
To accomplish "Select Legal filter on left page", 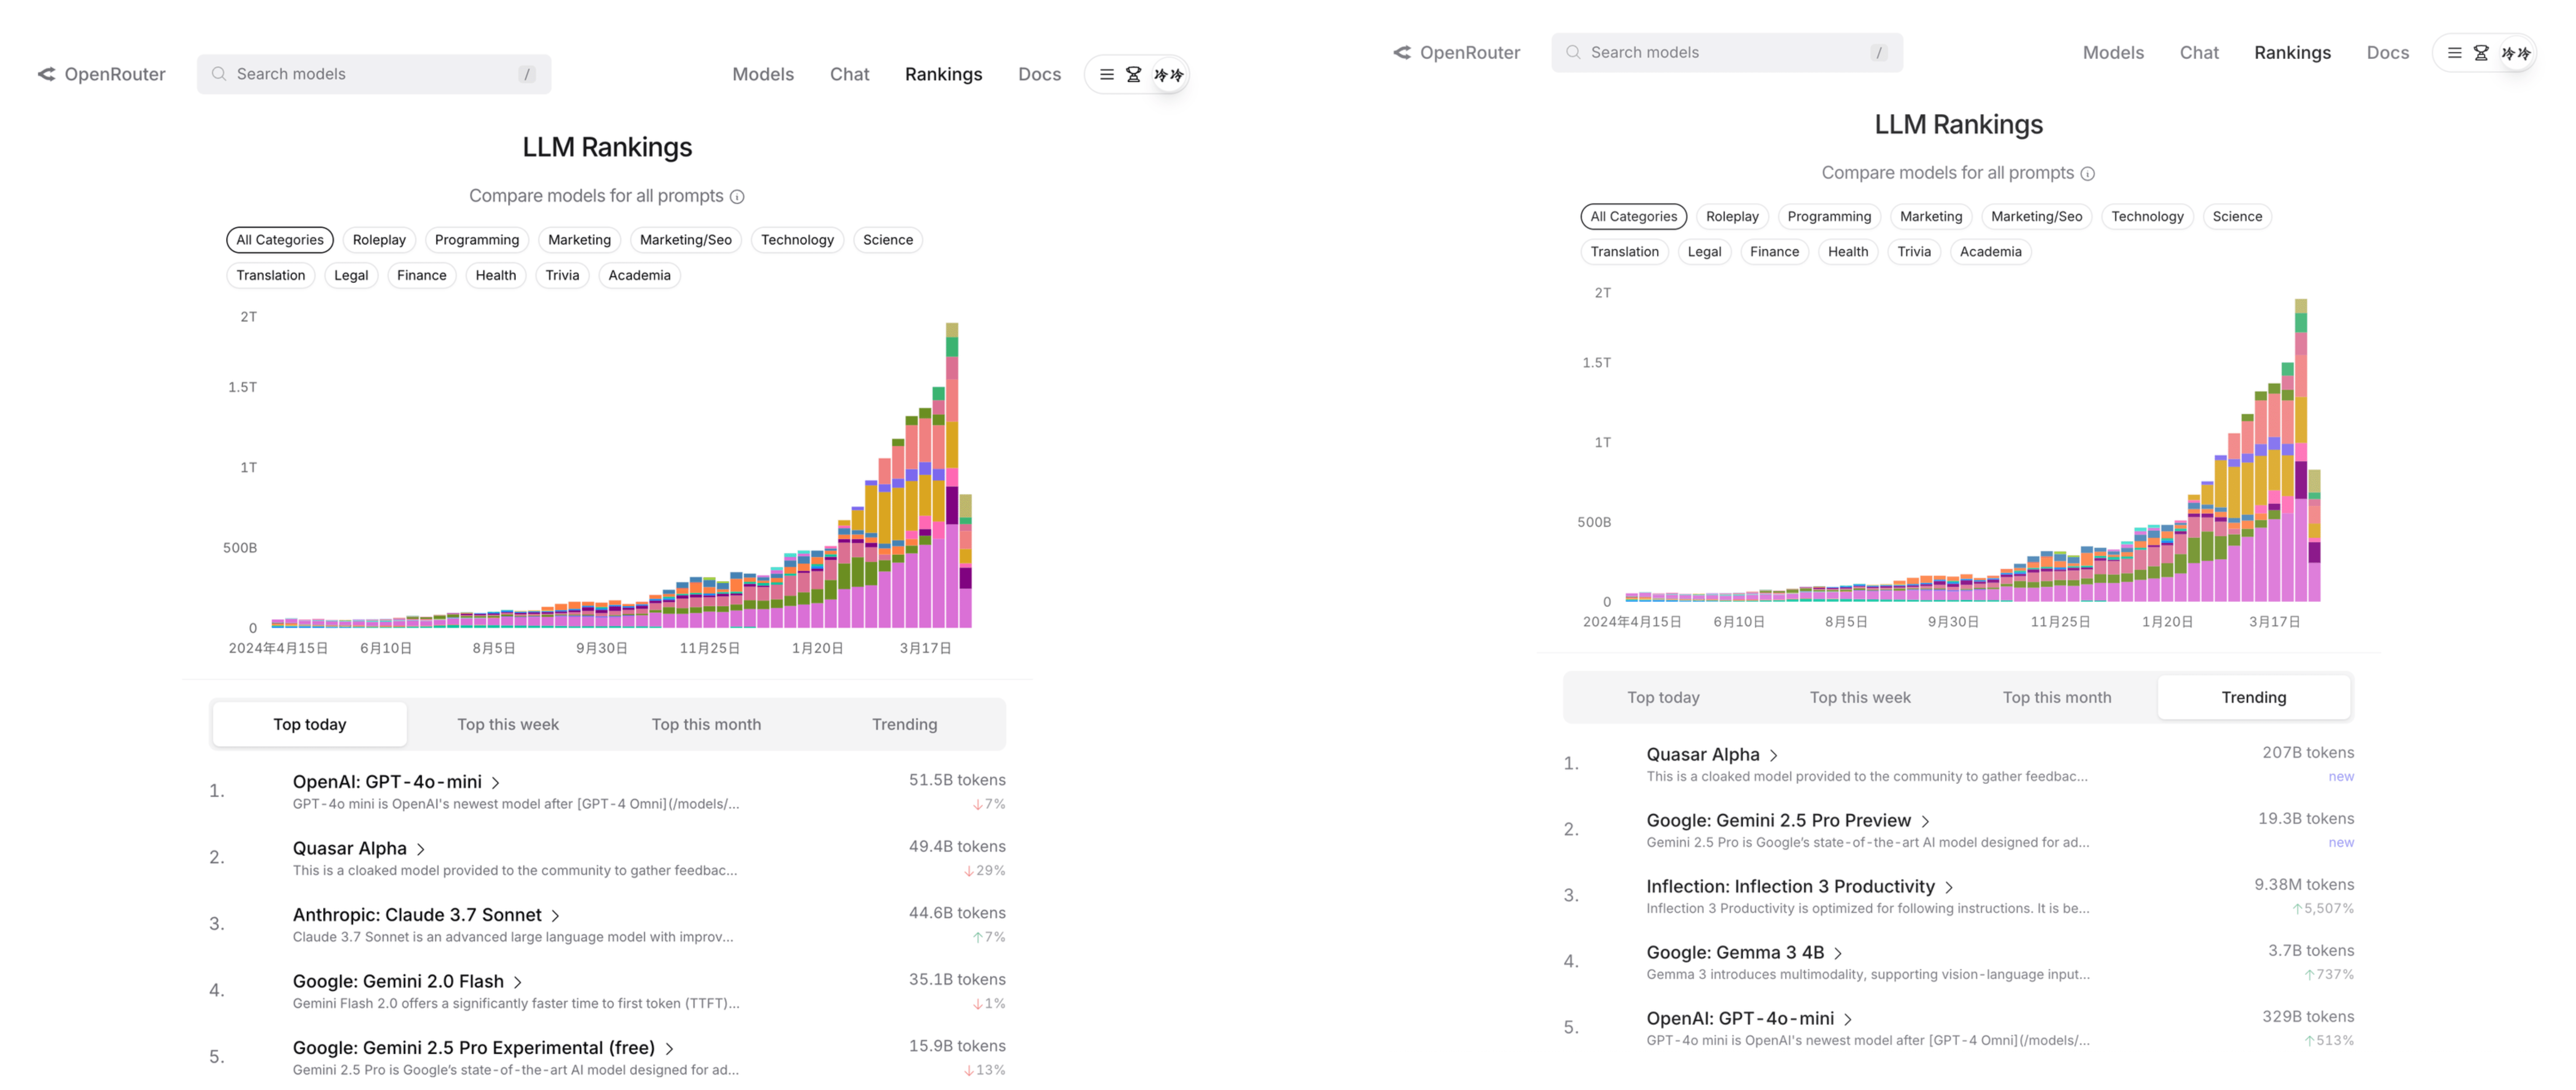I will click(351, 276).
